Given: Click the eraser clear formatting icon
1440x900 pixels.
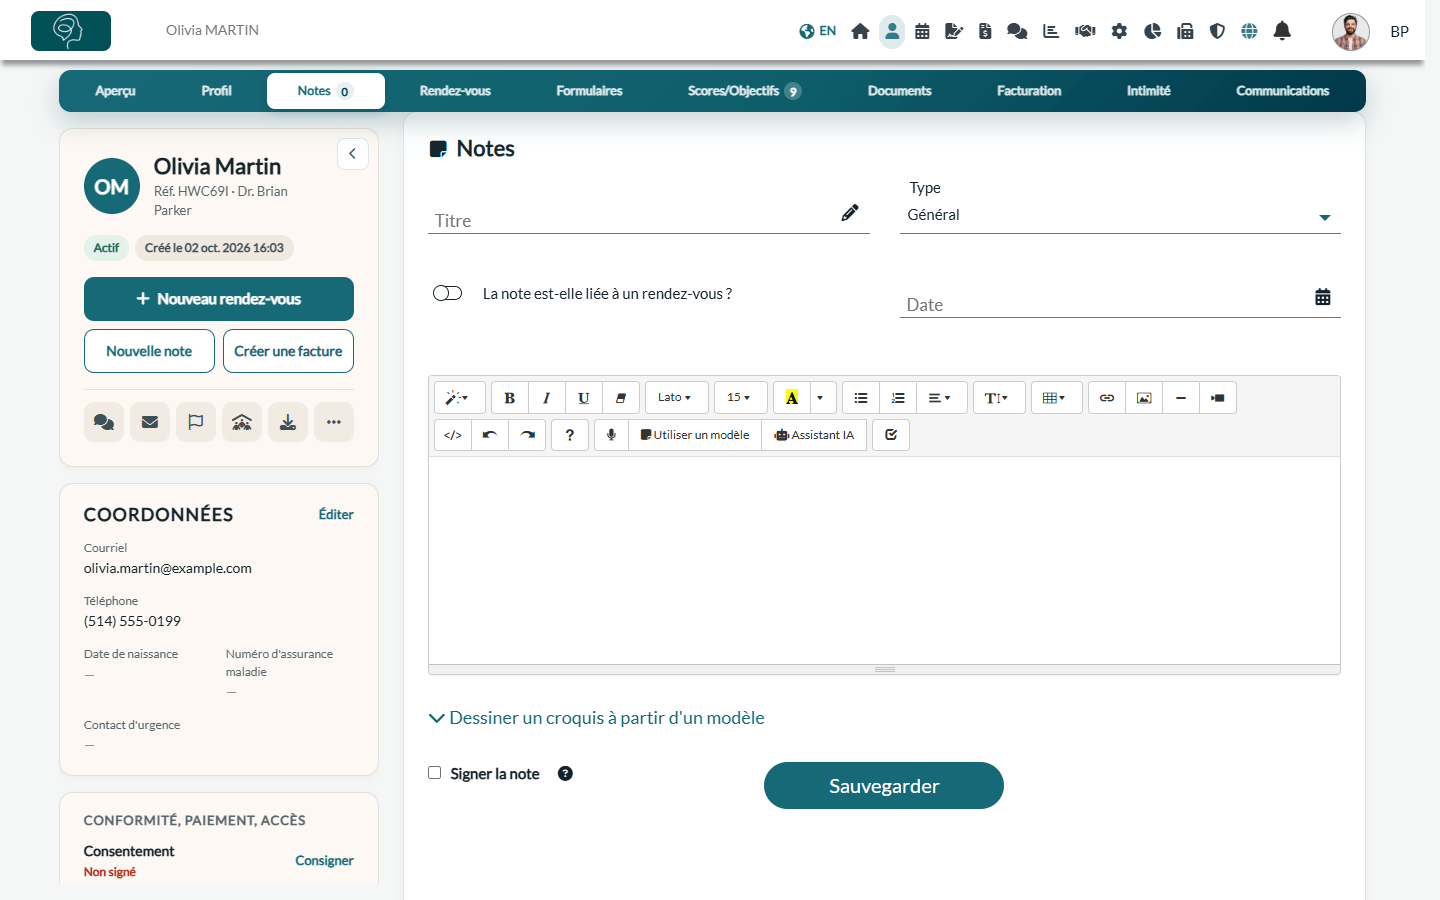Looking at the screenshot, I should tap(621, 398).
